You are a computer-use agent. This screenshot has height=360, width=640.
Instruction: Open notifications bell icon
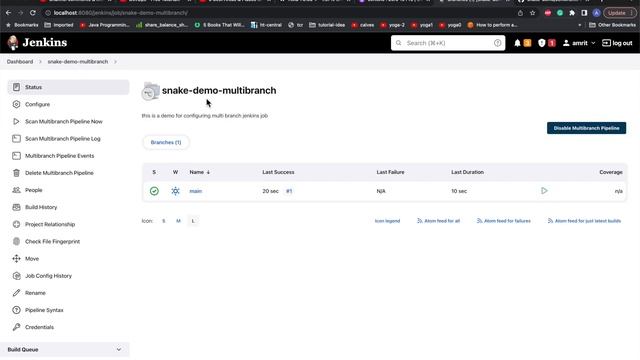pyautogui.click(x=517, y=43)
